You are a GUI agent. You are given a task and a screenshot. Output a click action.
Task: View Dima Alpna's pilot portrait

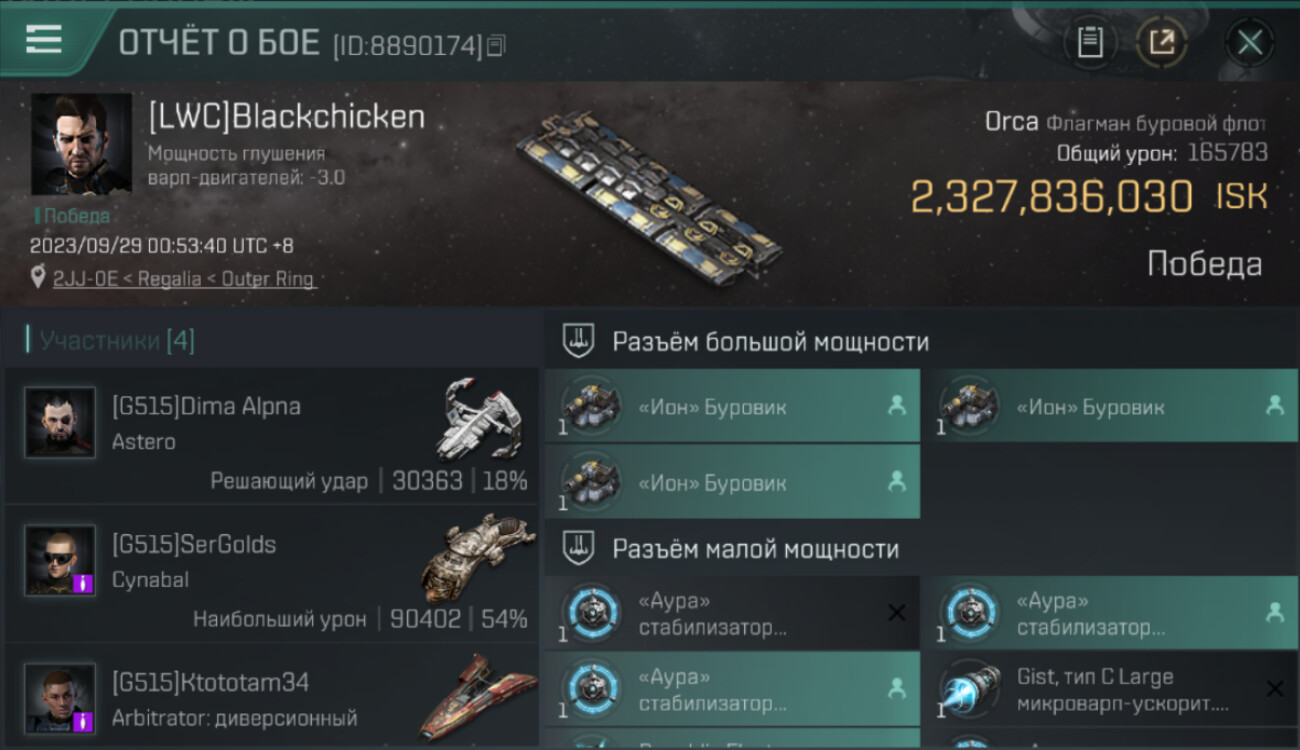(60, 422)
